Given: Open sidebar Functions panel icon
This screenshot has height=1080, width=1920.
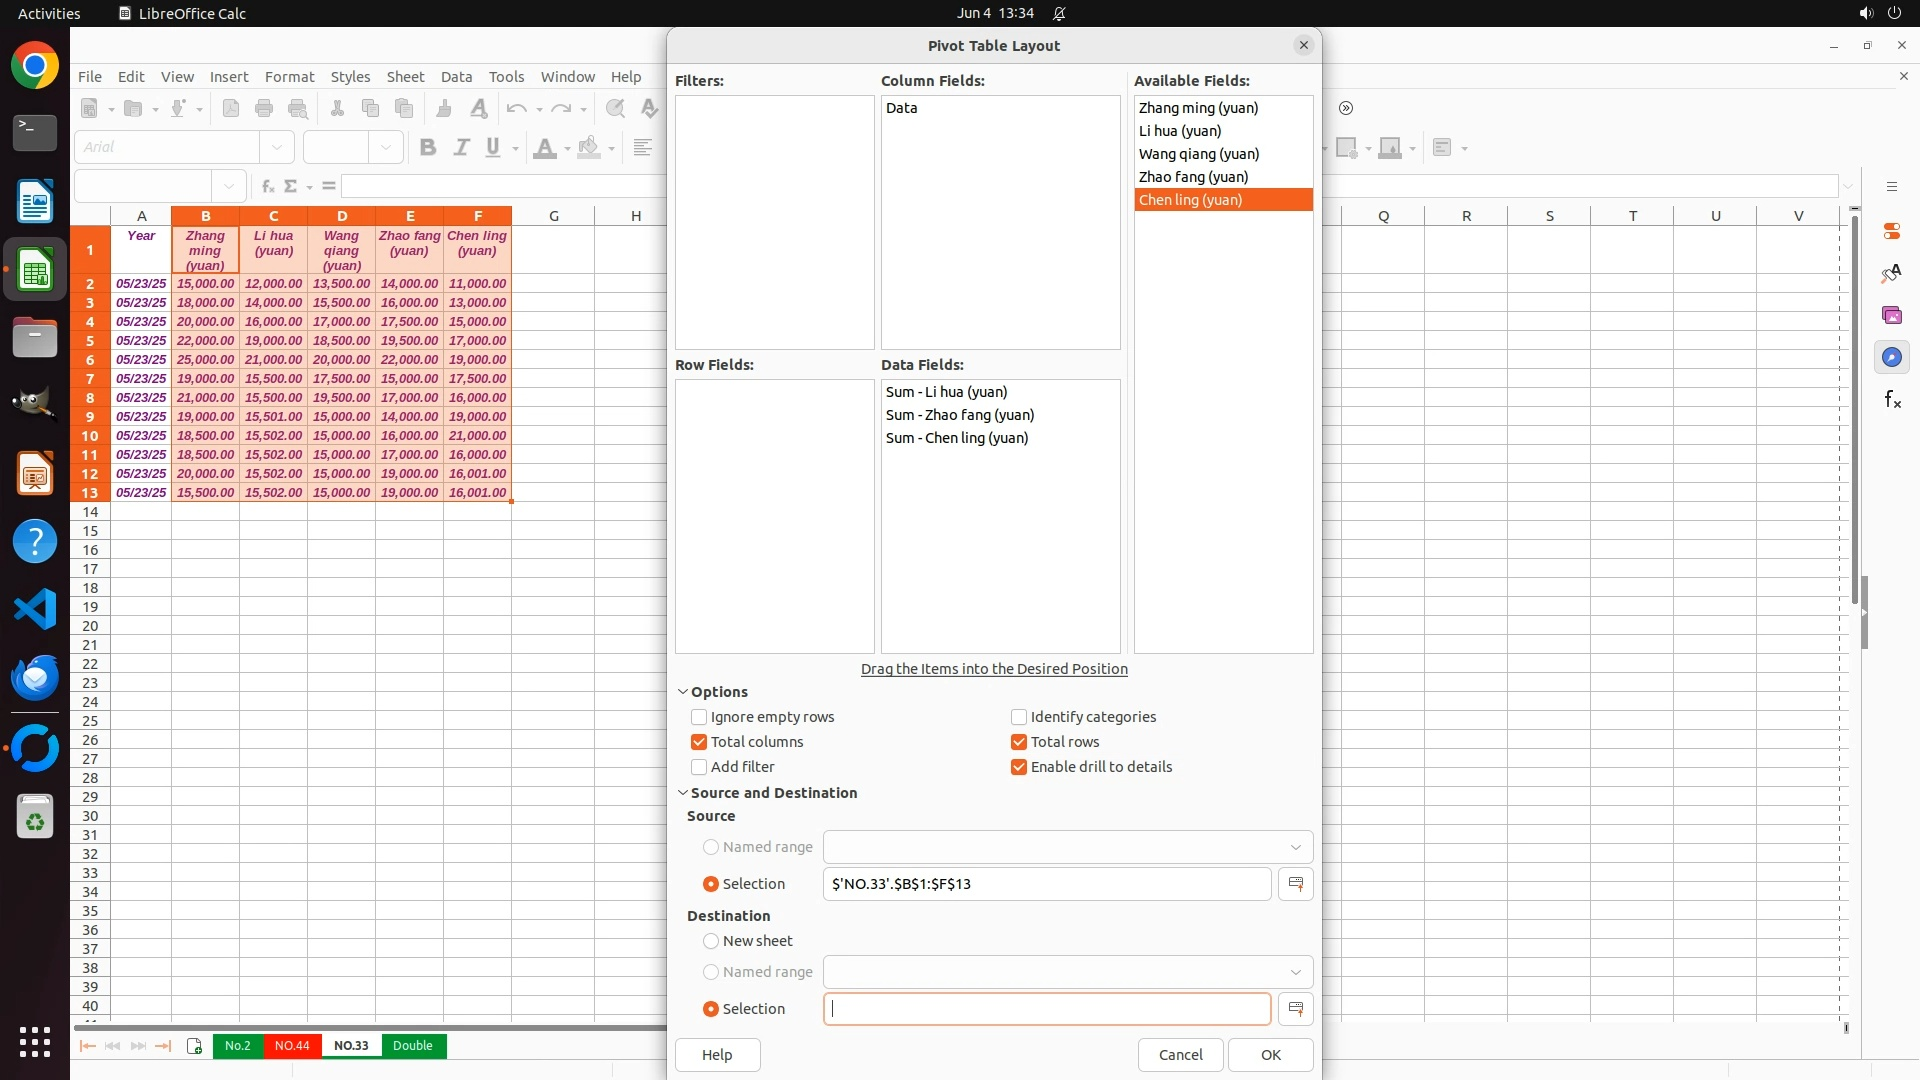Looking at the screenshot, I should 1891,400.
